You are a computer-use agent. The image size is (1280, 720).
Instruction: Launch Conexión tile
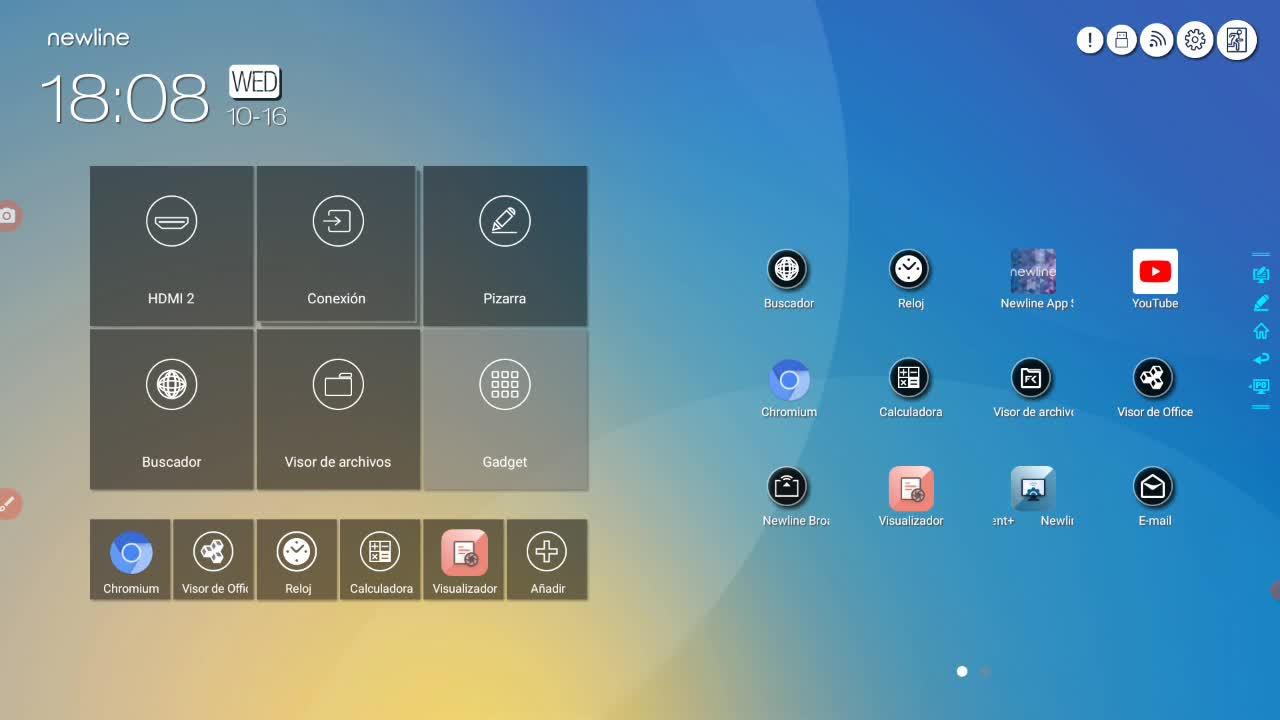[x=337, y=245]
